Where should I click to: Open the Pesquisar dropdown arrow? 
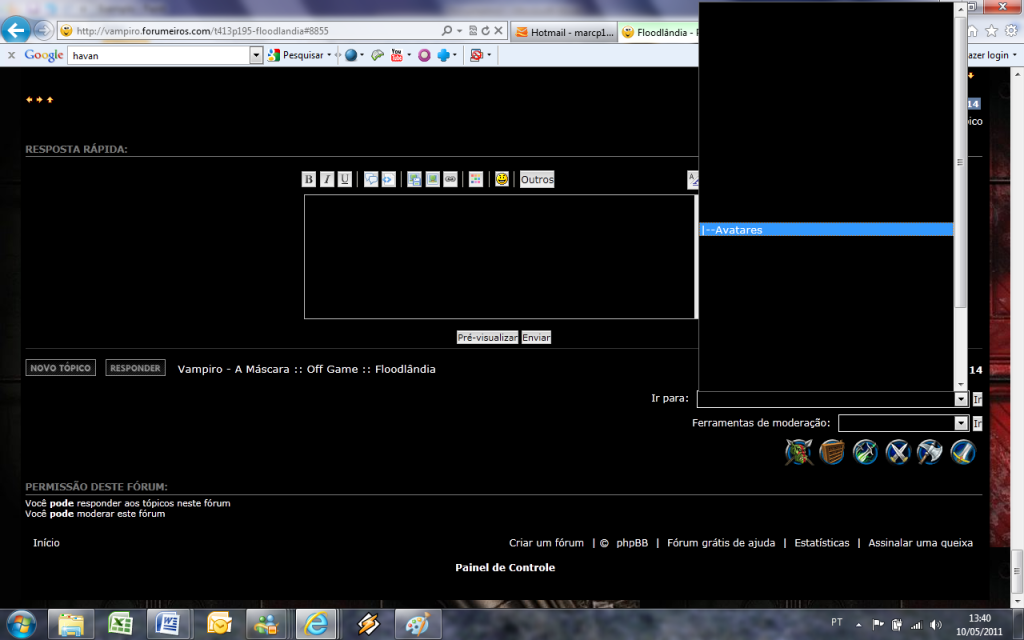click(x=329, y=56)
